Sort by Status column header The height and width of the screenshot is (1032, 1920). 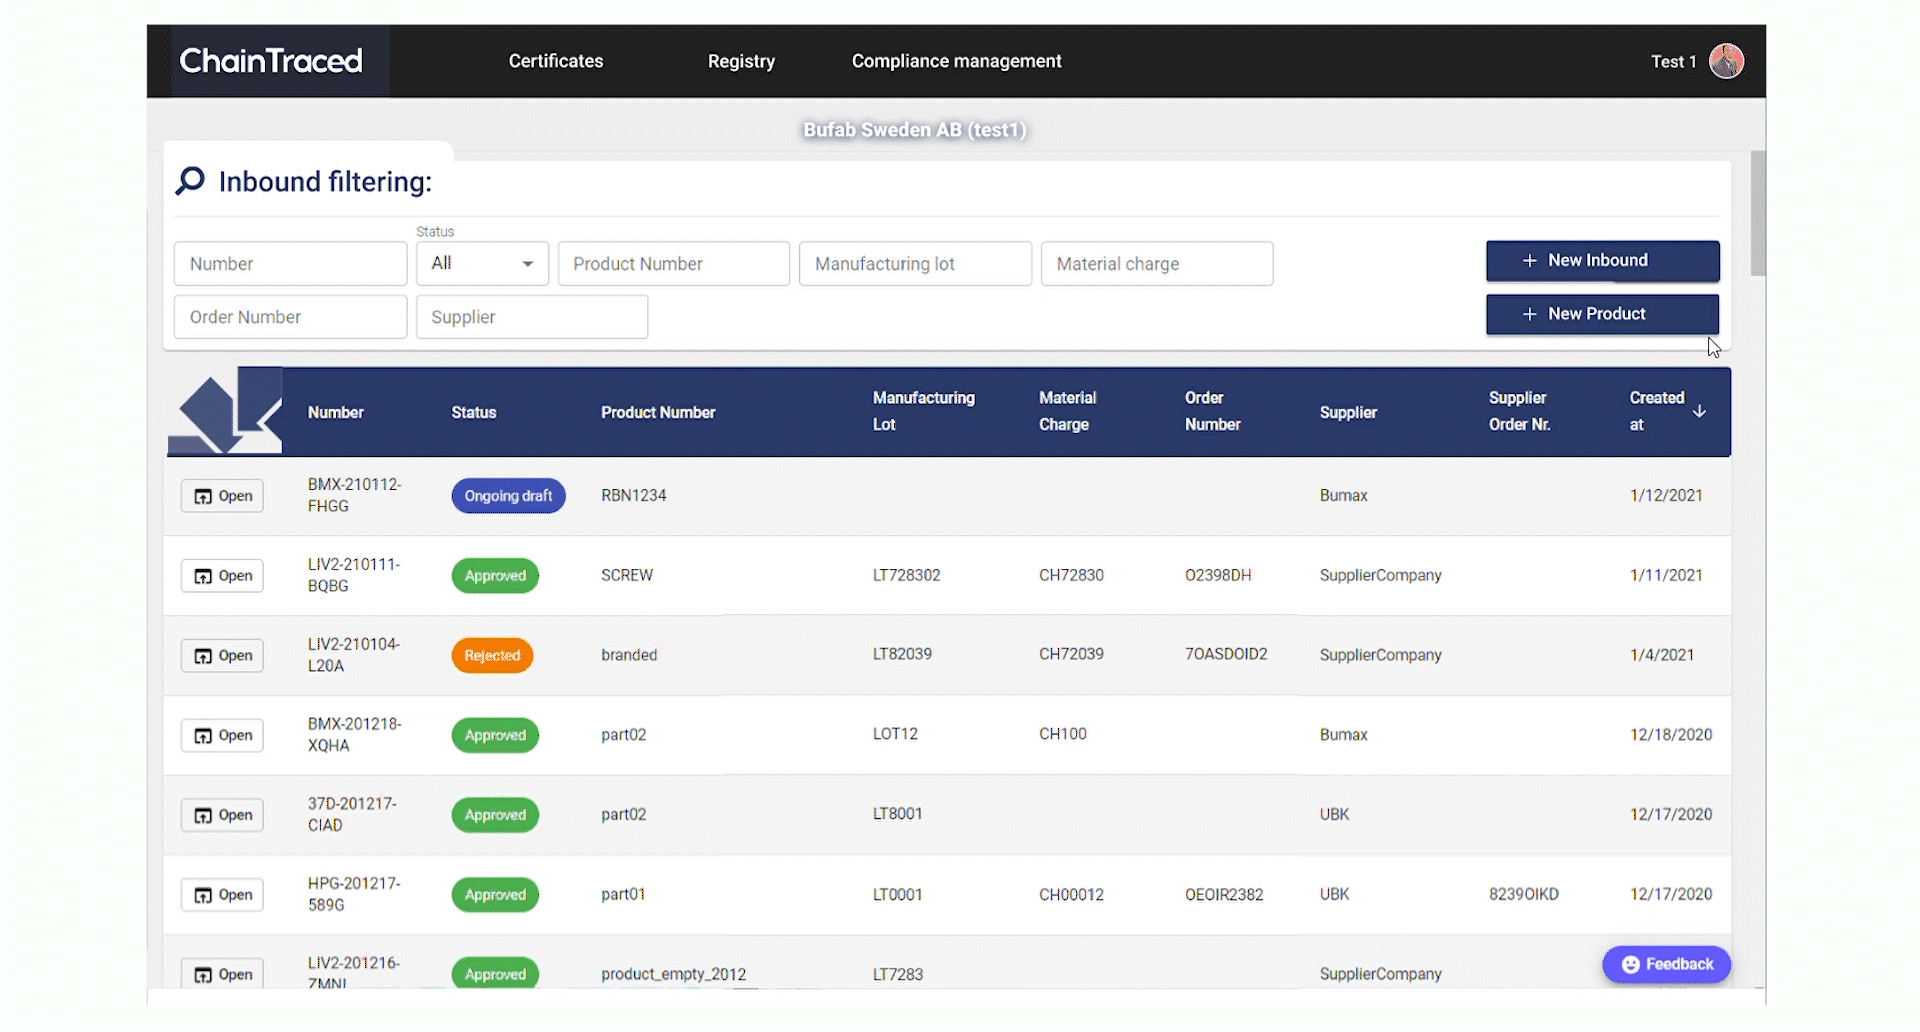coord(474,412)
